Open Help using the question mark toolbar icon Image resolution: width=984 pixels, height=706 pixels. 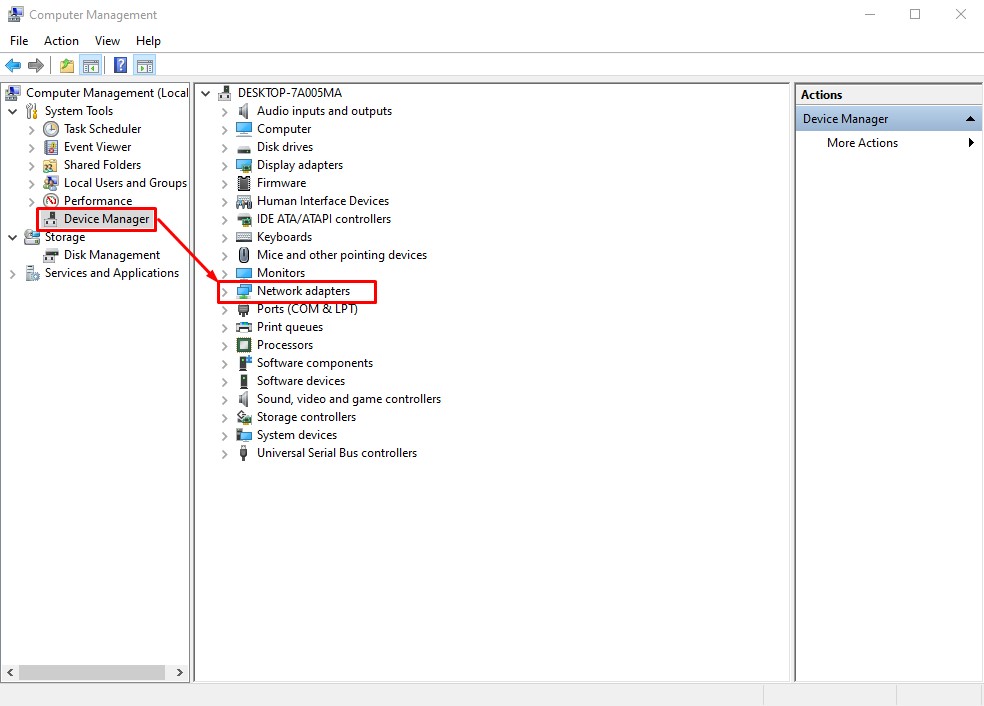[x=117, y=64]
